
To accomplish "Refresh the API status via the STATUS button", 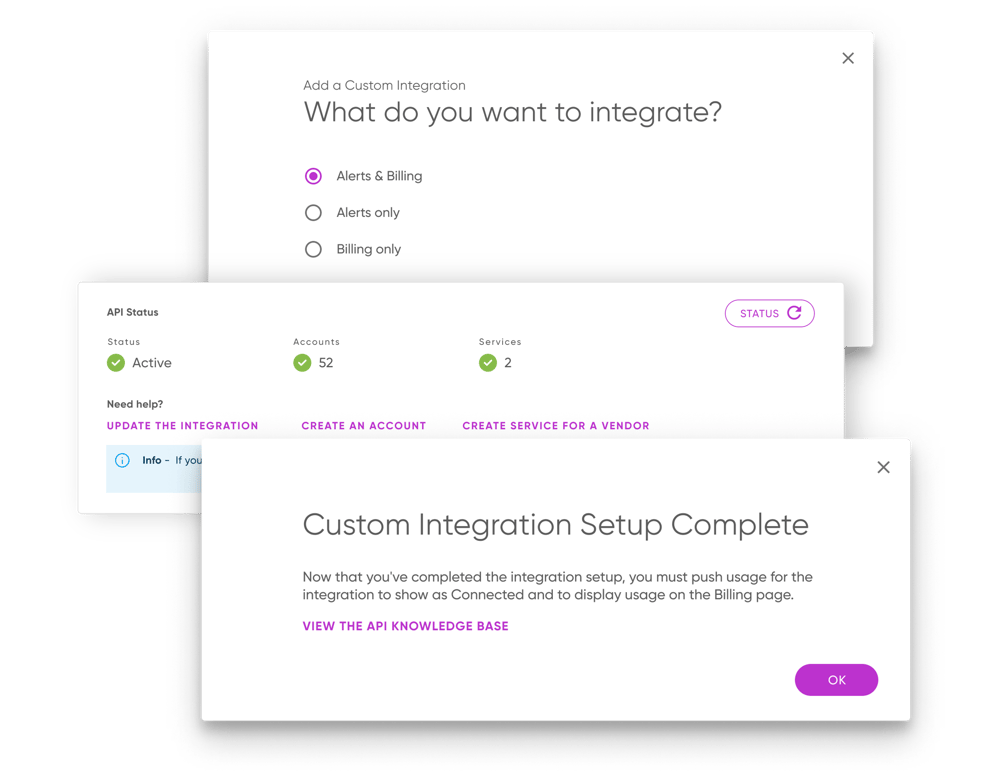I will click(769, 313).
